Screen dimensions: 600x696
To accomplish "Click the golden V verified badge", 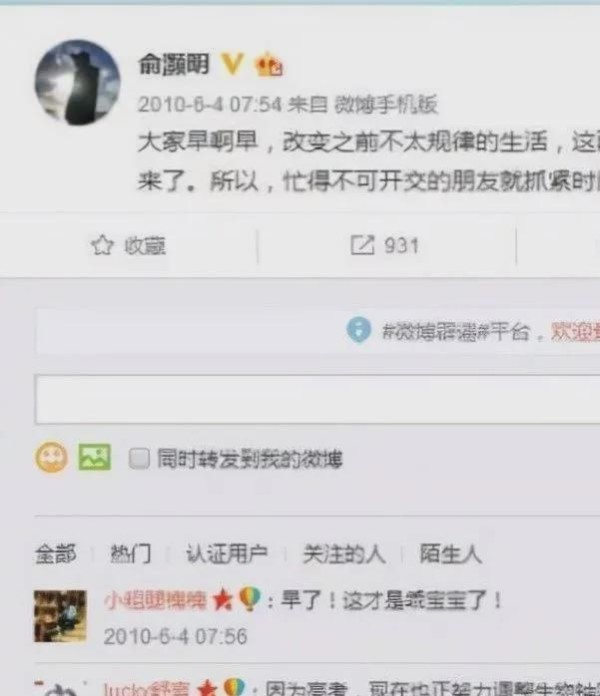I will coord(232,64).
